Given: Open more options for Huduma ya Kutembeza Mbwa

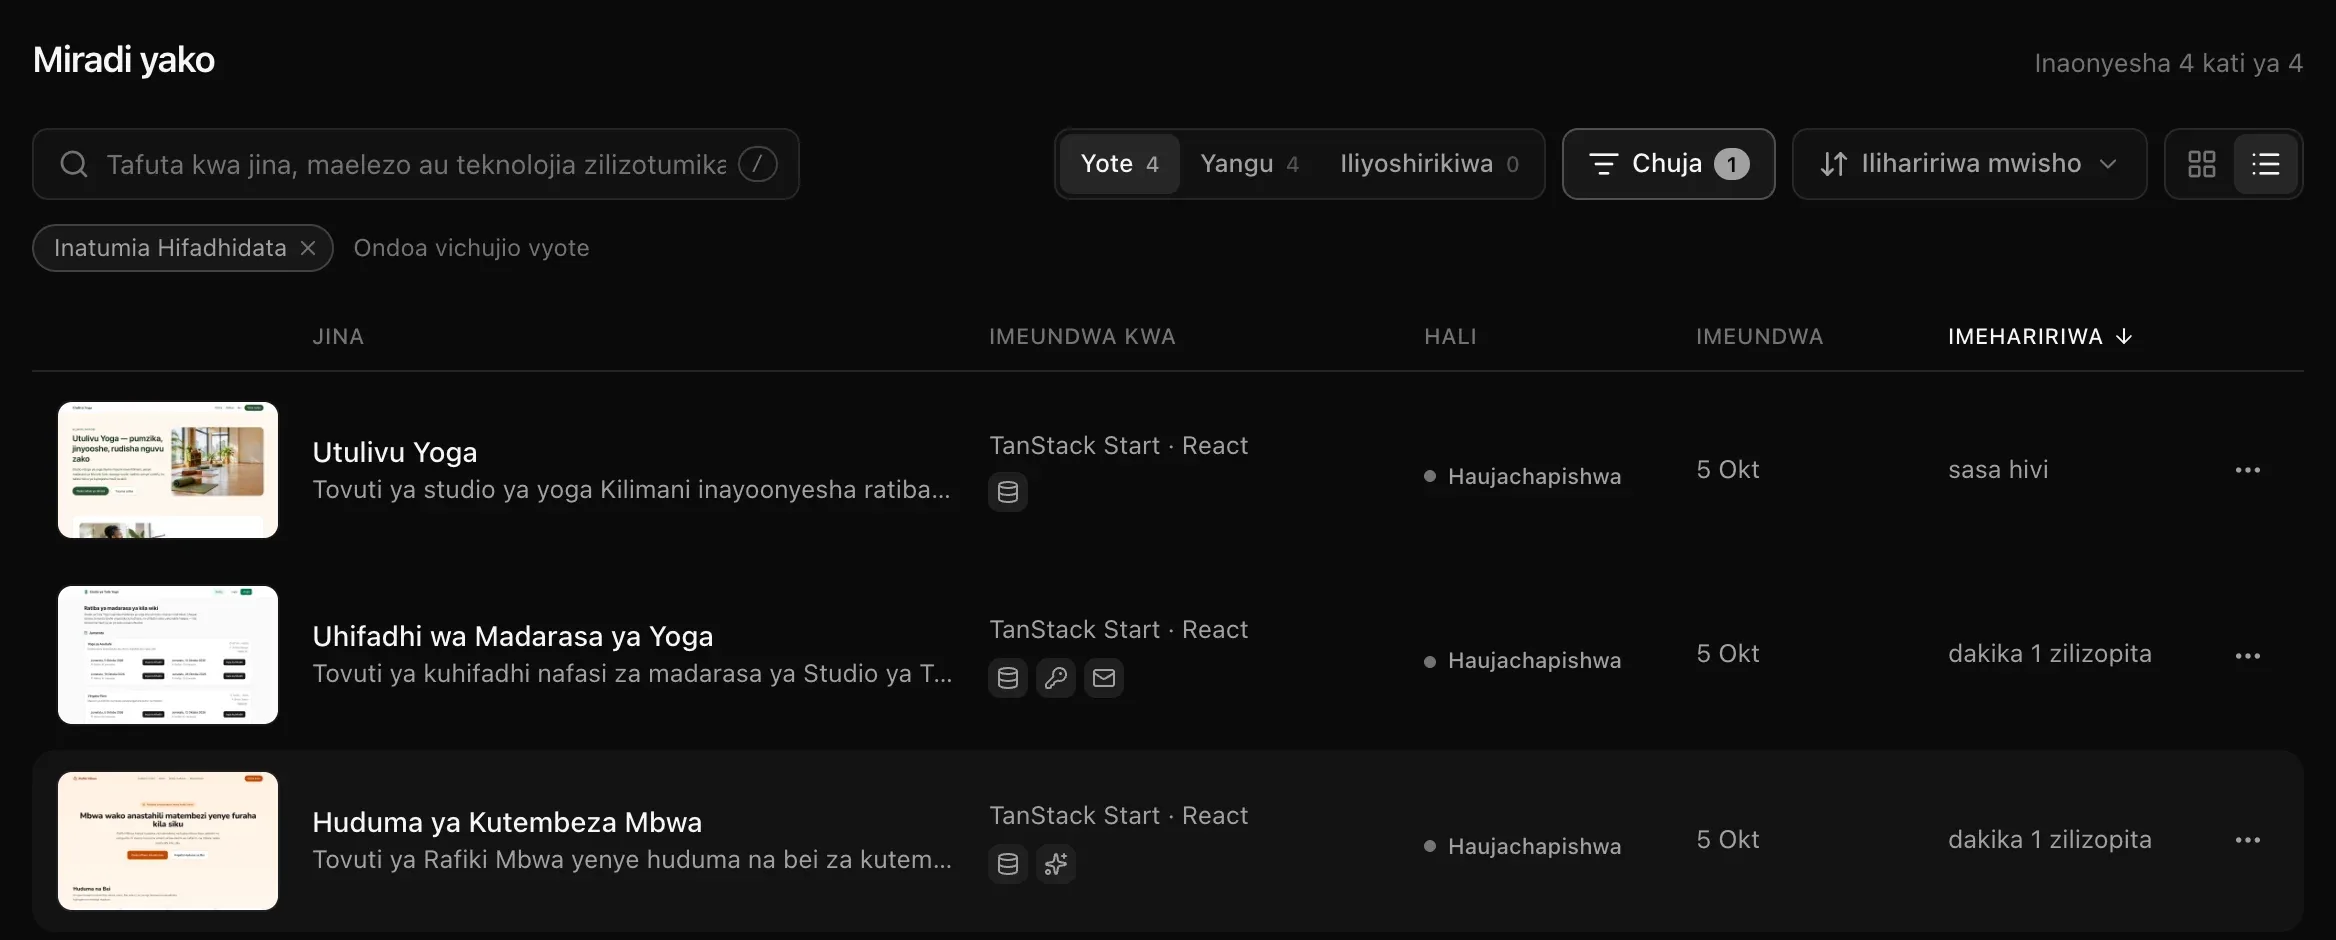Looking at the screenshot, I should [x=2248, y=840].
